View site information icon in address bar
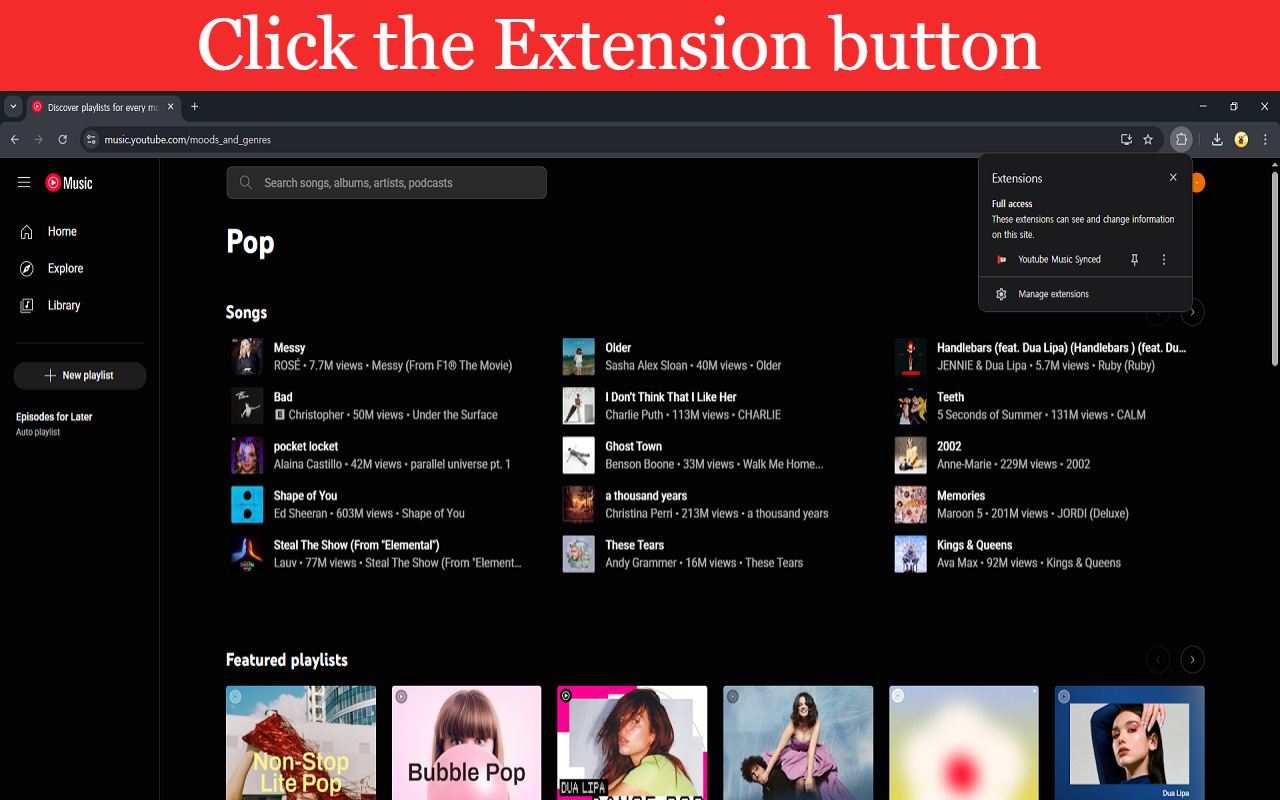The width and height of the screenshot is (1280, 800). tap(91, 140)
